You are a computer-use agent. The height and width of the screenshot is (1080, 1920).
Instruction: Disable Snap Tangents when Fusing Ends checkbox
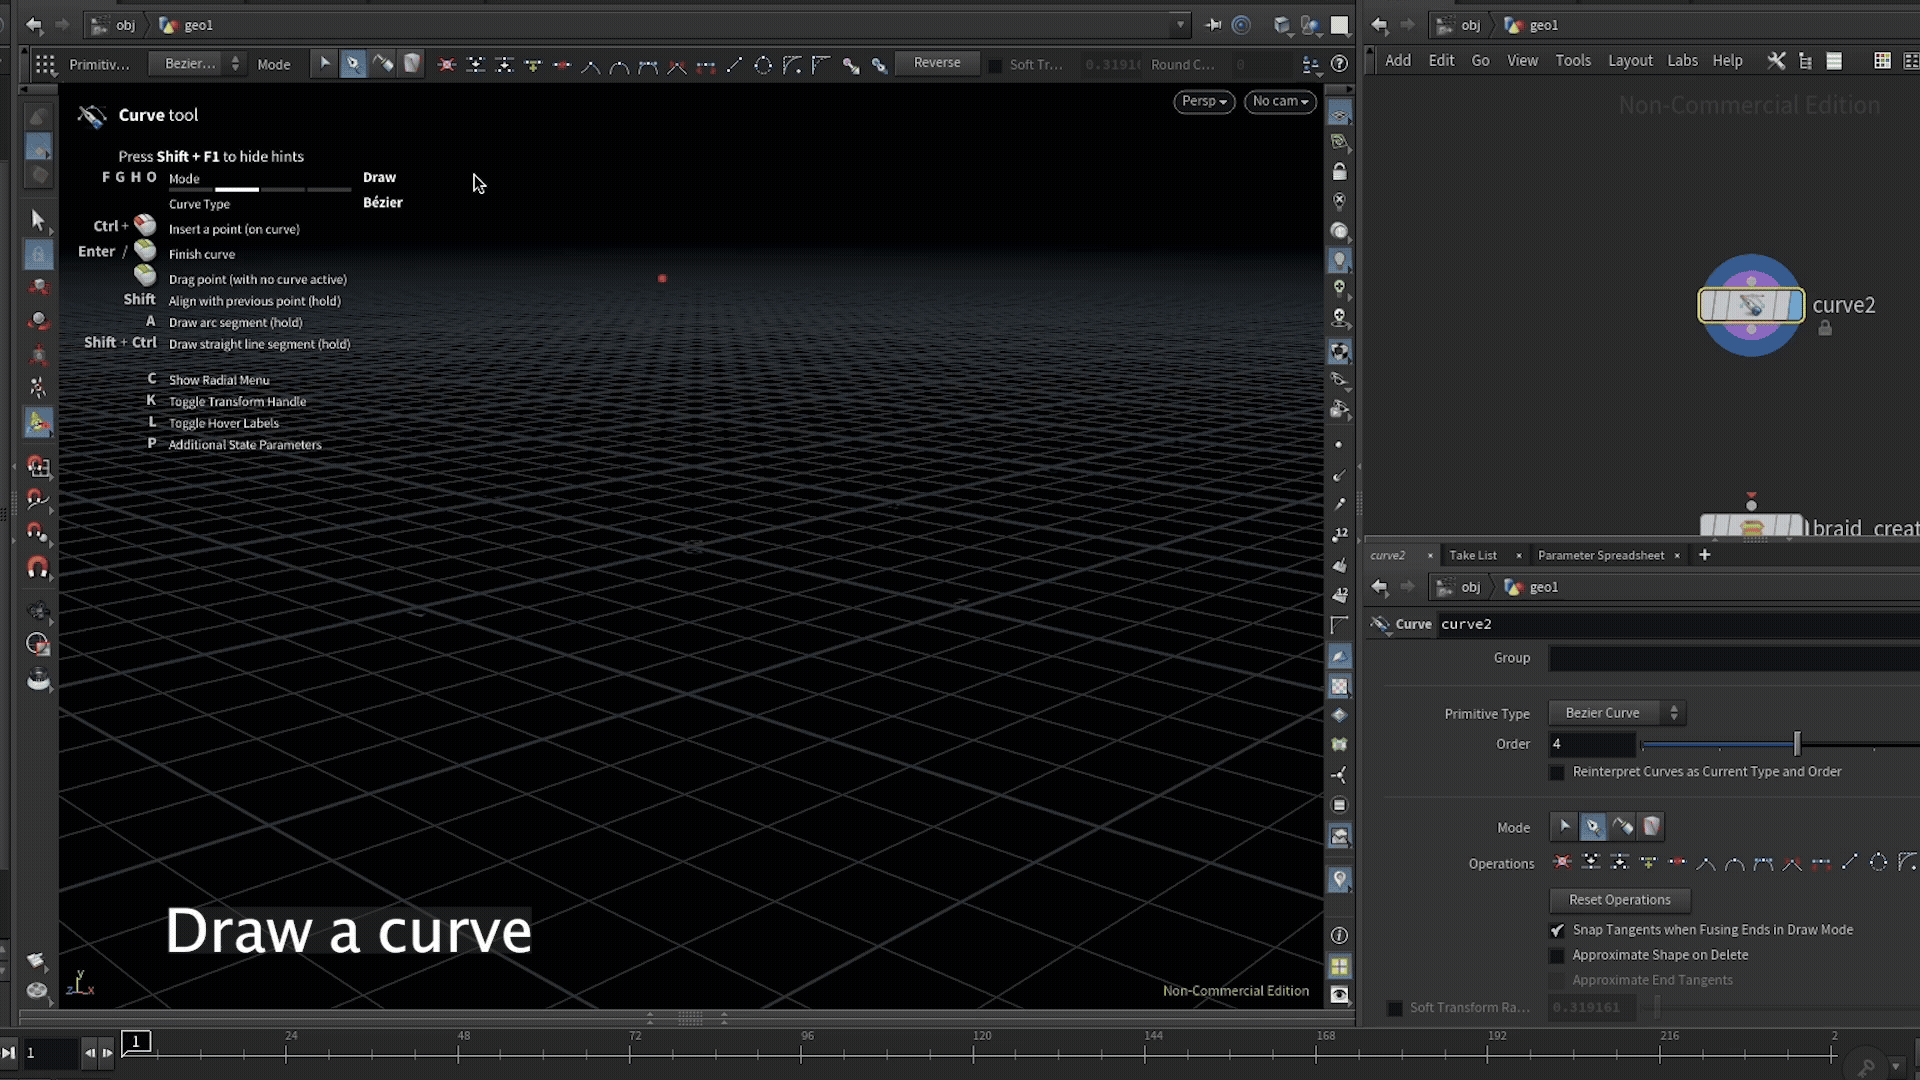(1557, 930)
